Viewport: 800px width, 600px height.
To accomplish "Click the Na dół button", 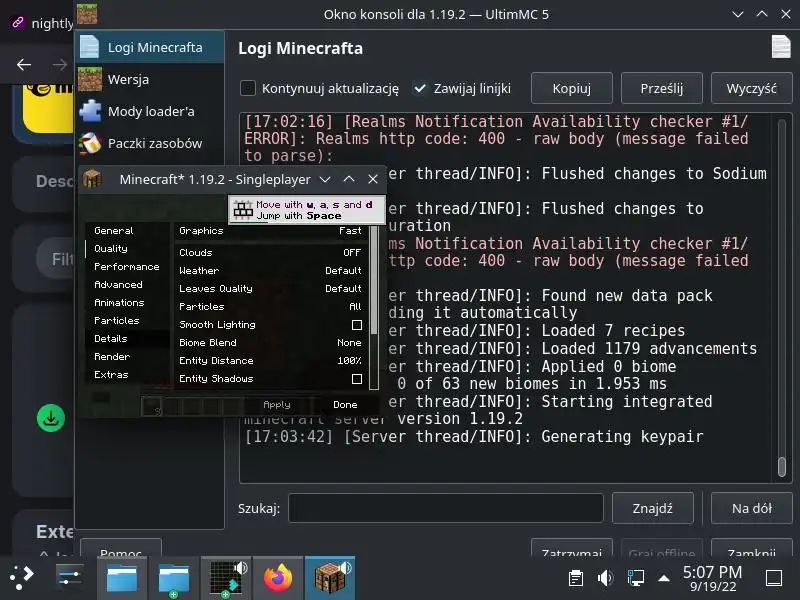I will click(x=752, y=508).
